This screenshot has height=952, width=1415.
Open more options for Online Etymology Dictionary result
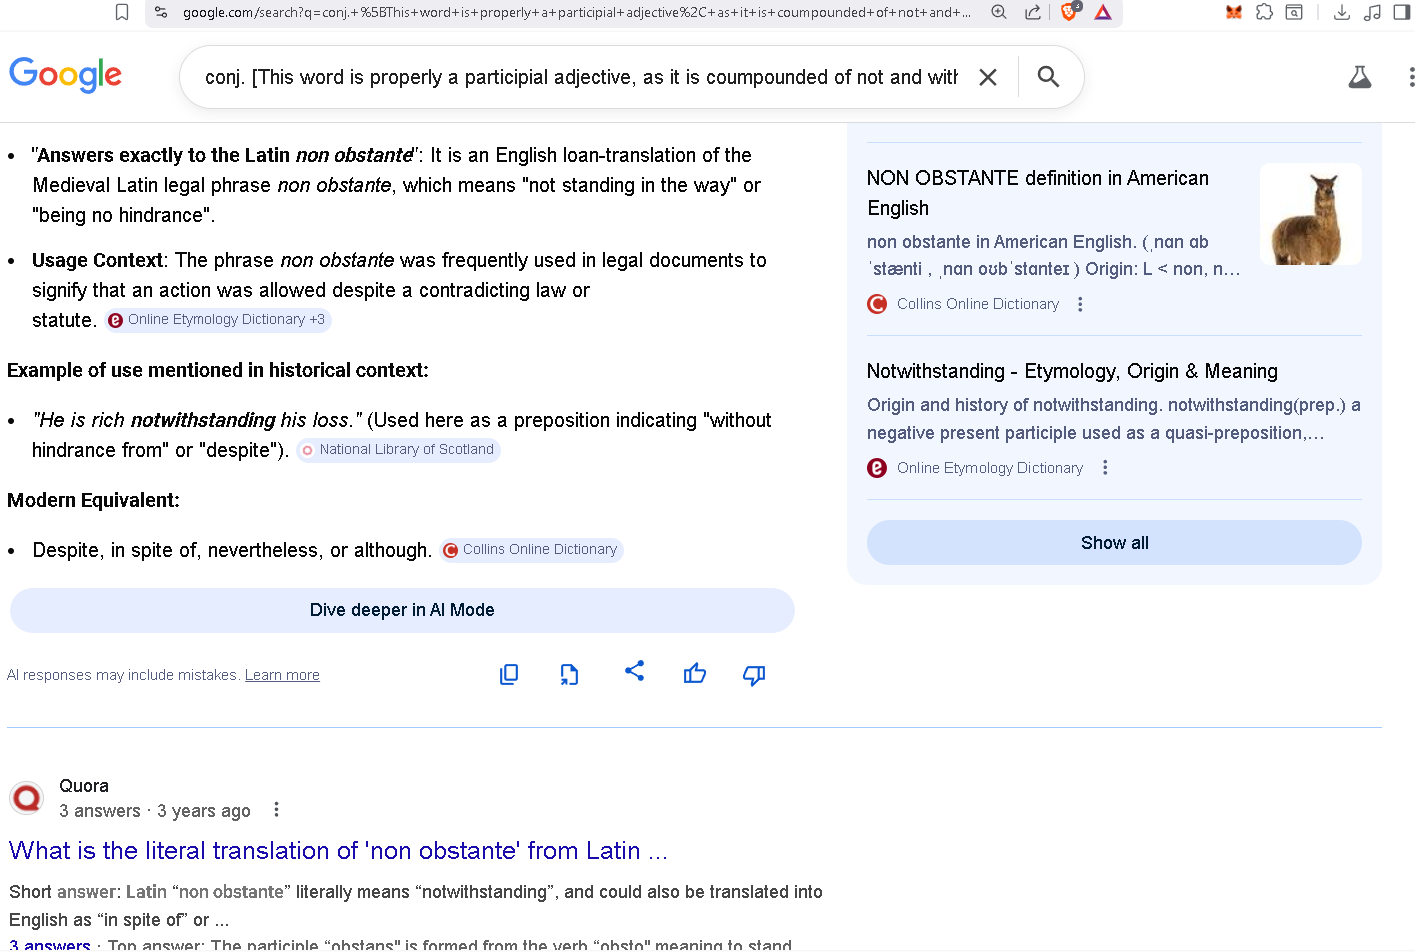click(x=1105, y=468)
